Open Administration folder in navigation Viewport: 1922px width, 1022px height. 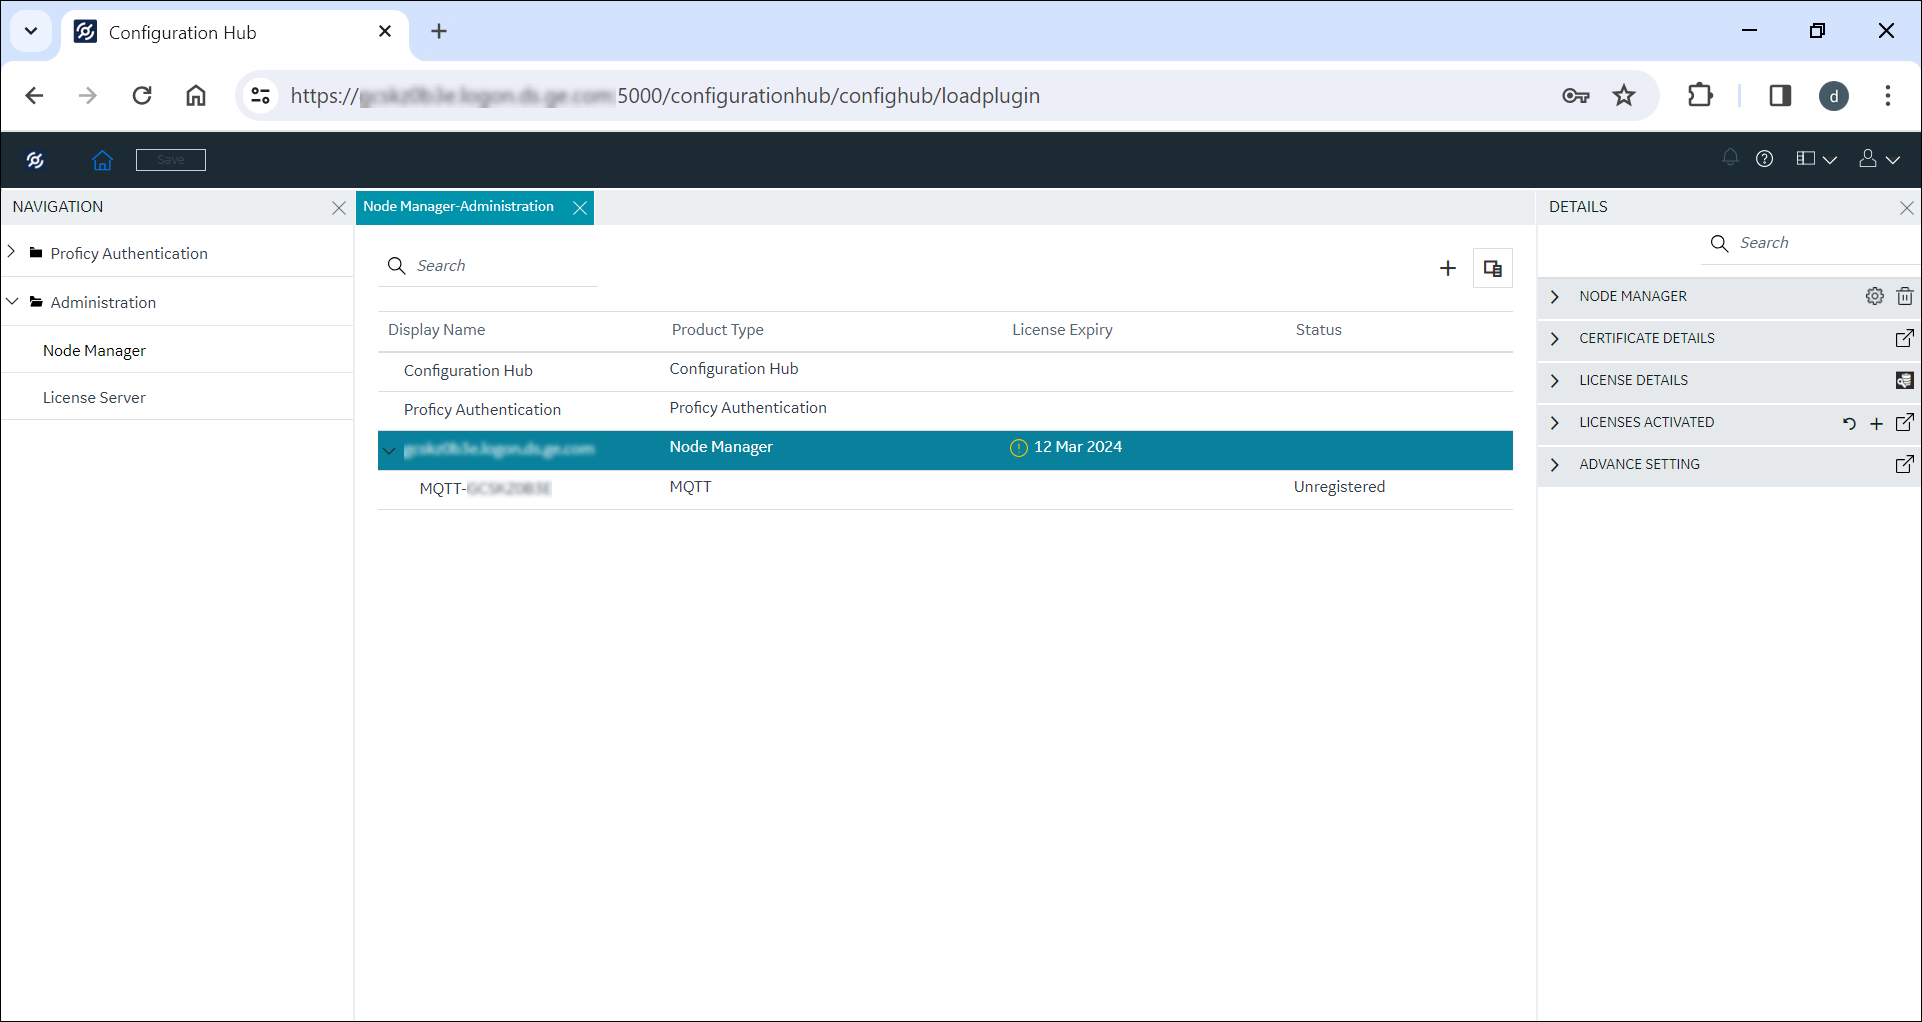103,302
